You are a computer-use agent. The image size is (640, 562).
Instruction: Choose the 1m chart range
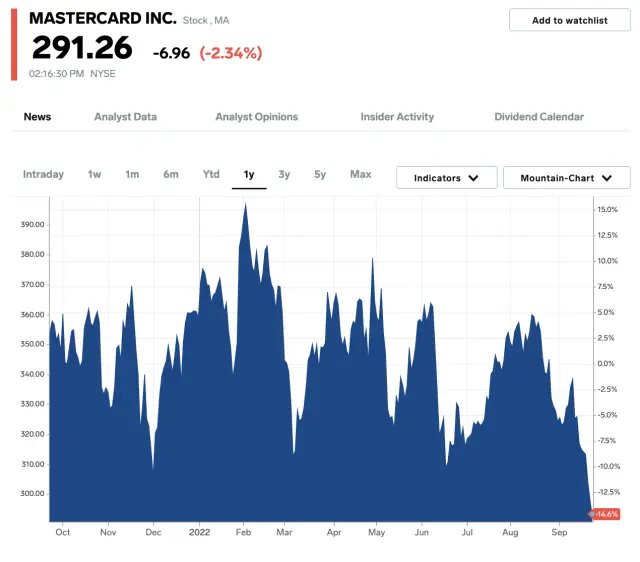[132, 174]
